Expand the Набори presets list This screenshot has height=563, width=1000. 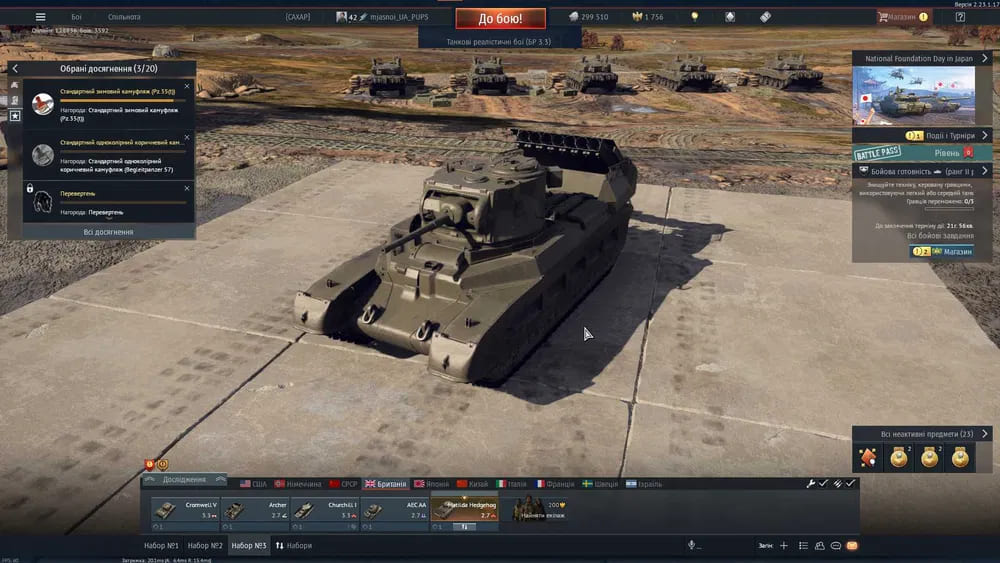pos(295,546)
